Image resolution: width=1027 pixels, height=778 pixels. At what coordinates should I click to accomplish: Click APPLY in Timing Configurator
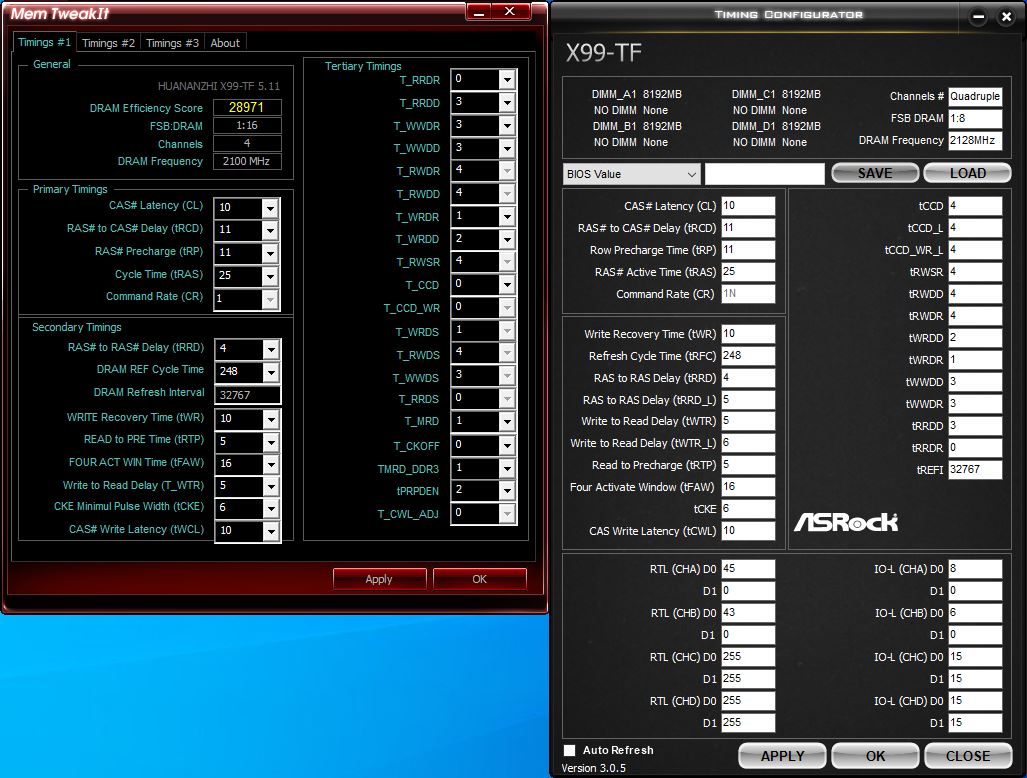pyautogui.click(x=782, y=756)
